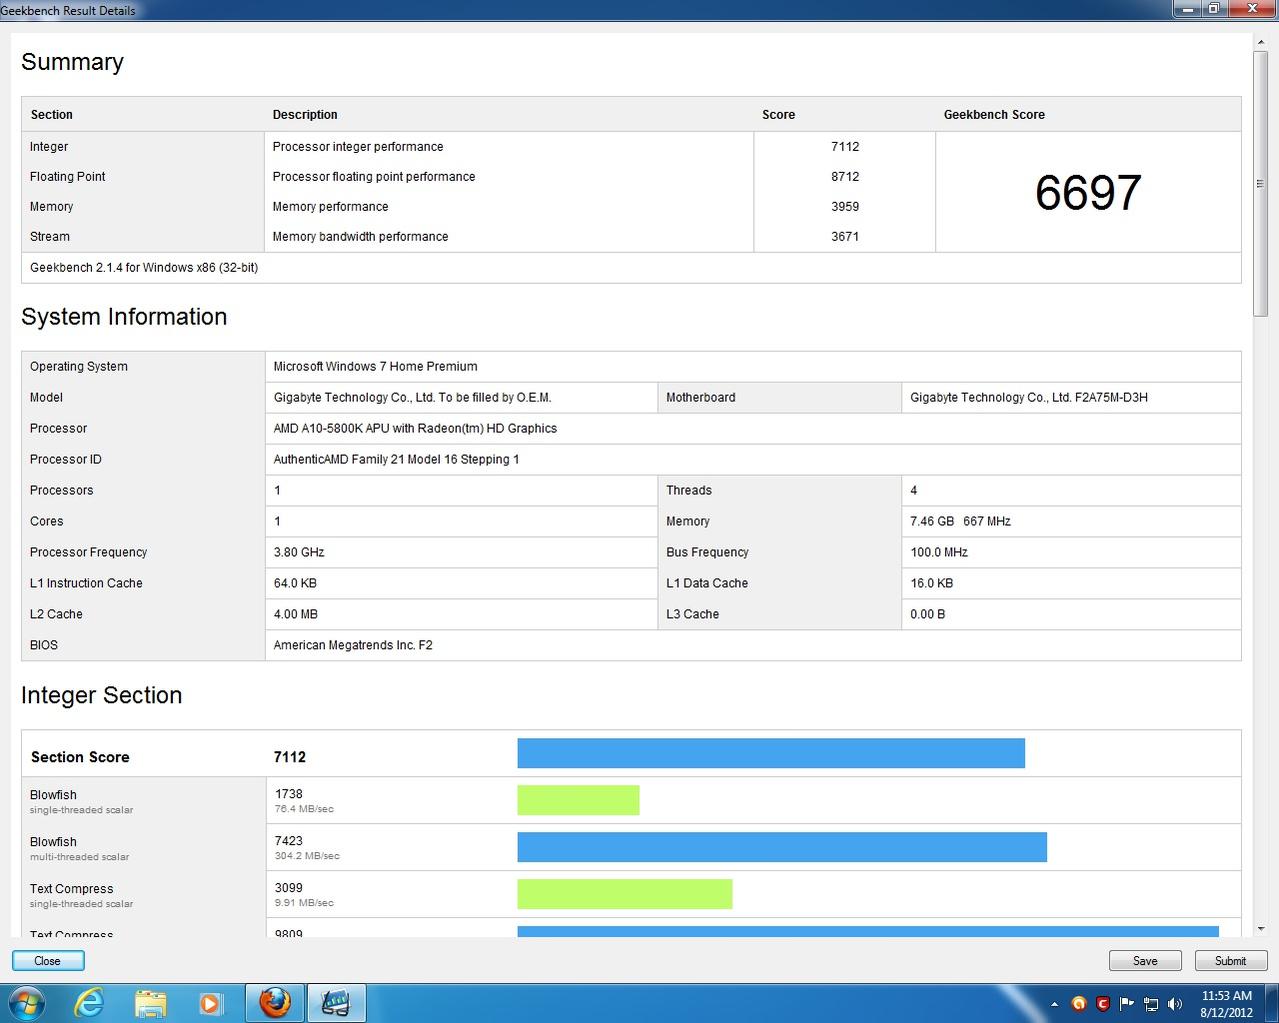Click the Geekbench Result Details window title
The width and height of the screenshot is (1279, 1023).
tap(68, 10)
